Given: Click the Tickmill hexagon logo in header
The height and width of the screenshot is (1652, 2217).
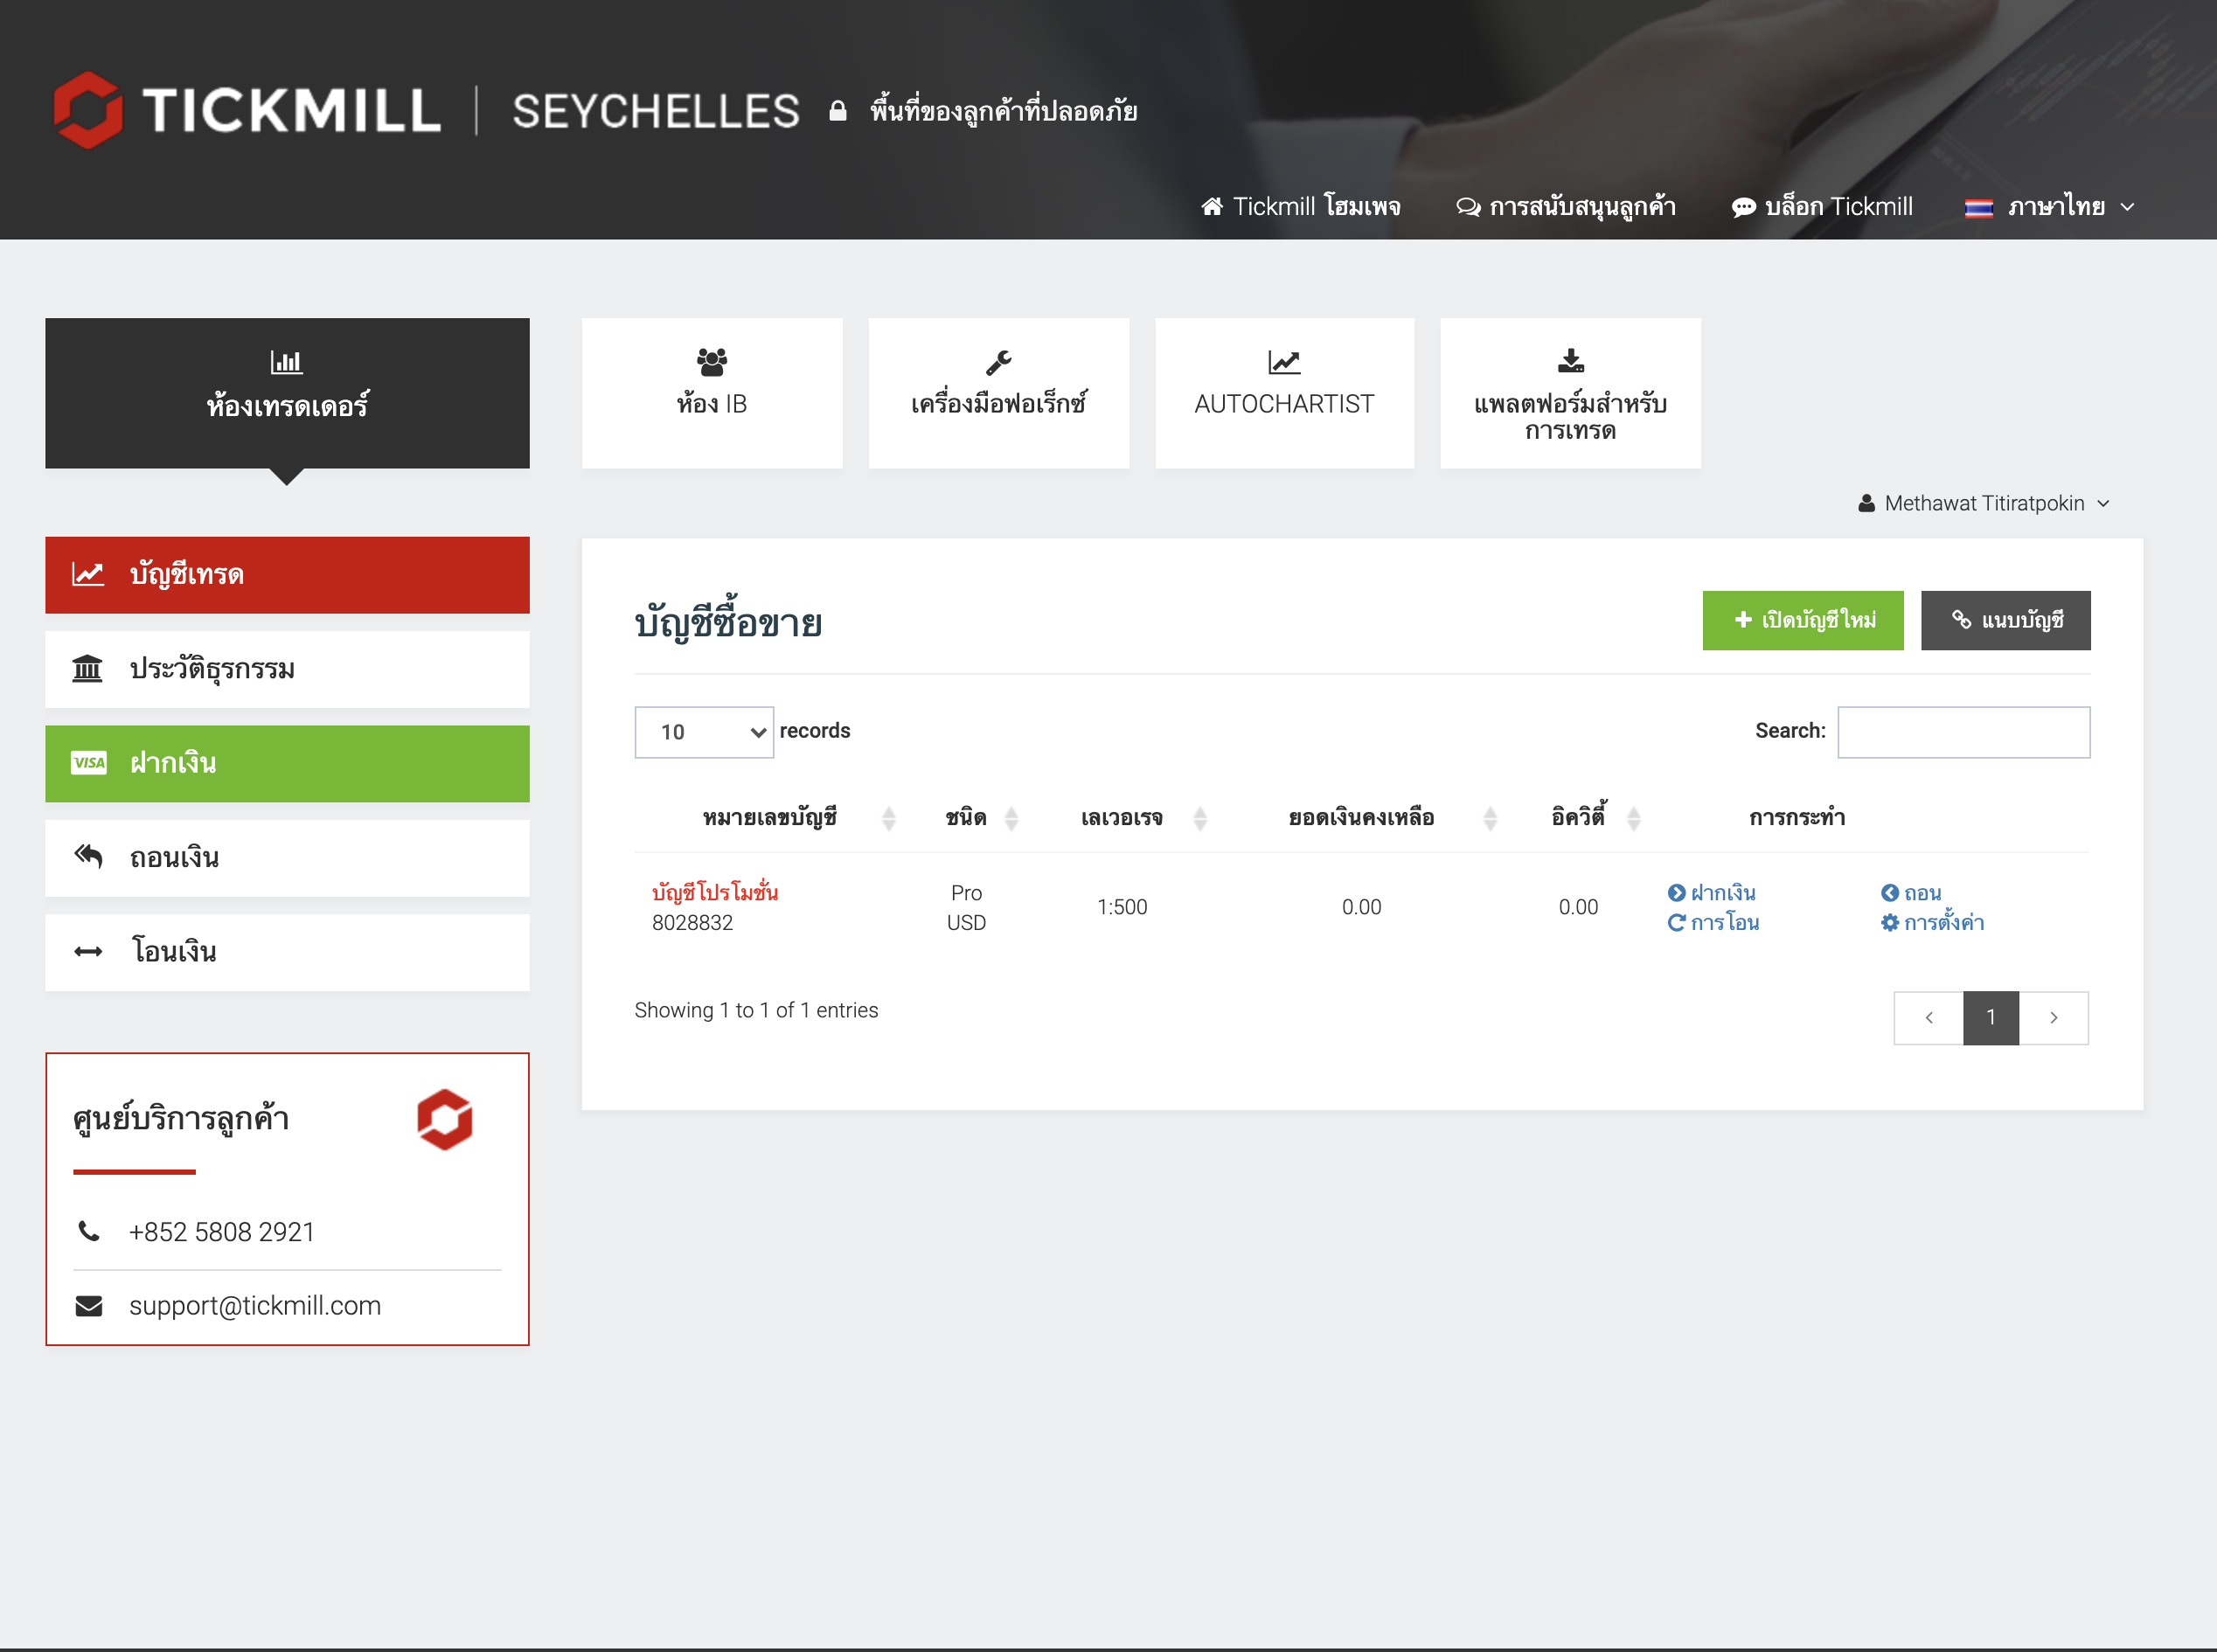Looking at the screenshot, I should point(88,110).
